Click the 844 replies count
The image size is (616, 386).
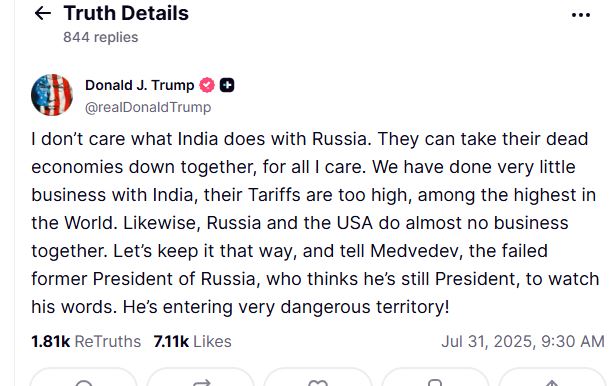click(101, 37)
